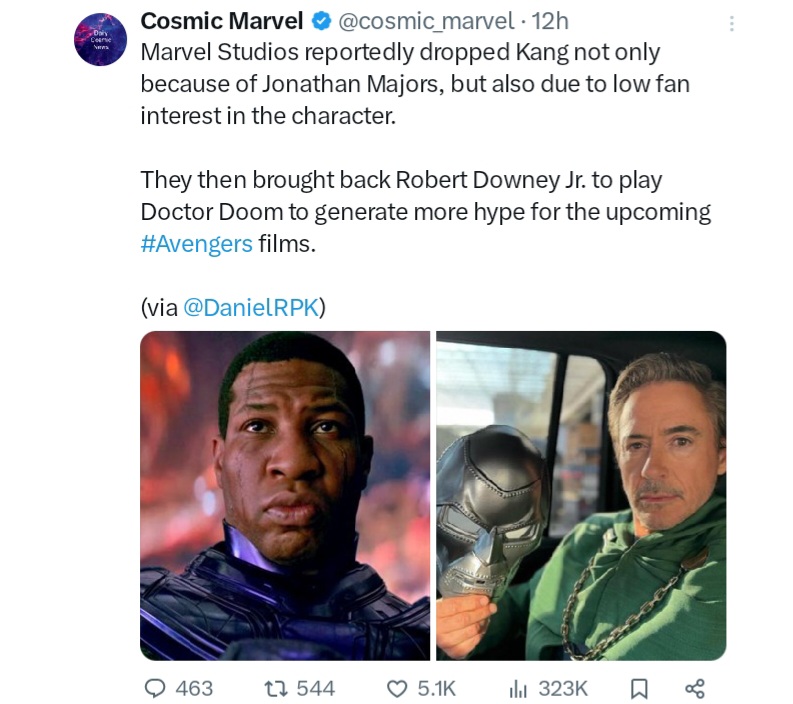Click the 544 reposts count
The image size is (793, 704).
tap(316, 688)
